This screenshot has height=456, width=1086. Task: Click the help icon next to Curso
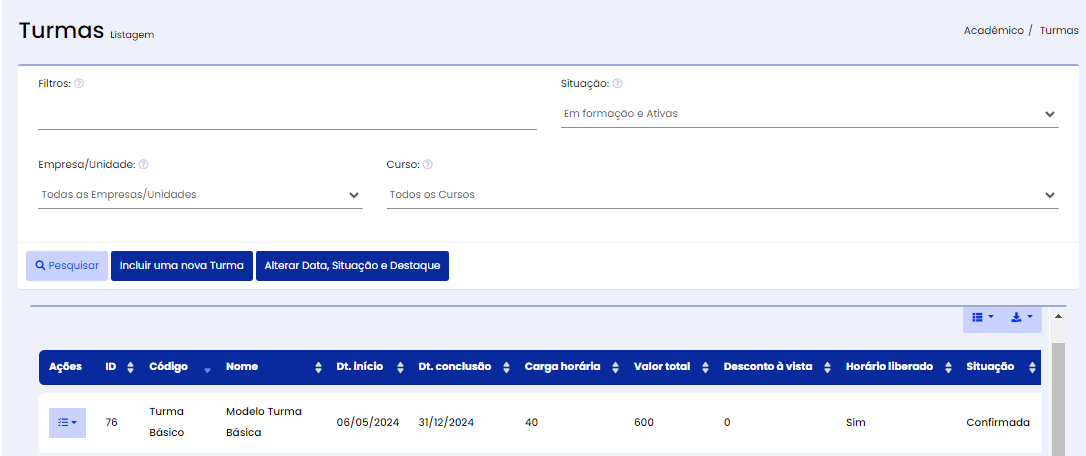coord(427,165)
